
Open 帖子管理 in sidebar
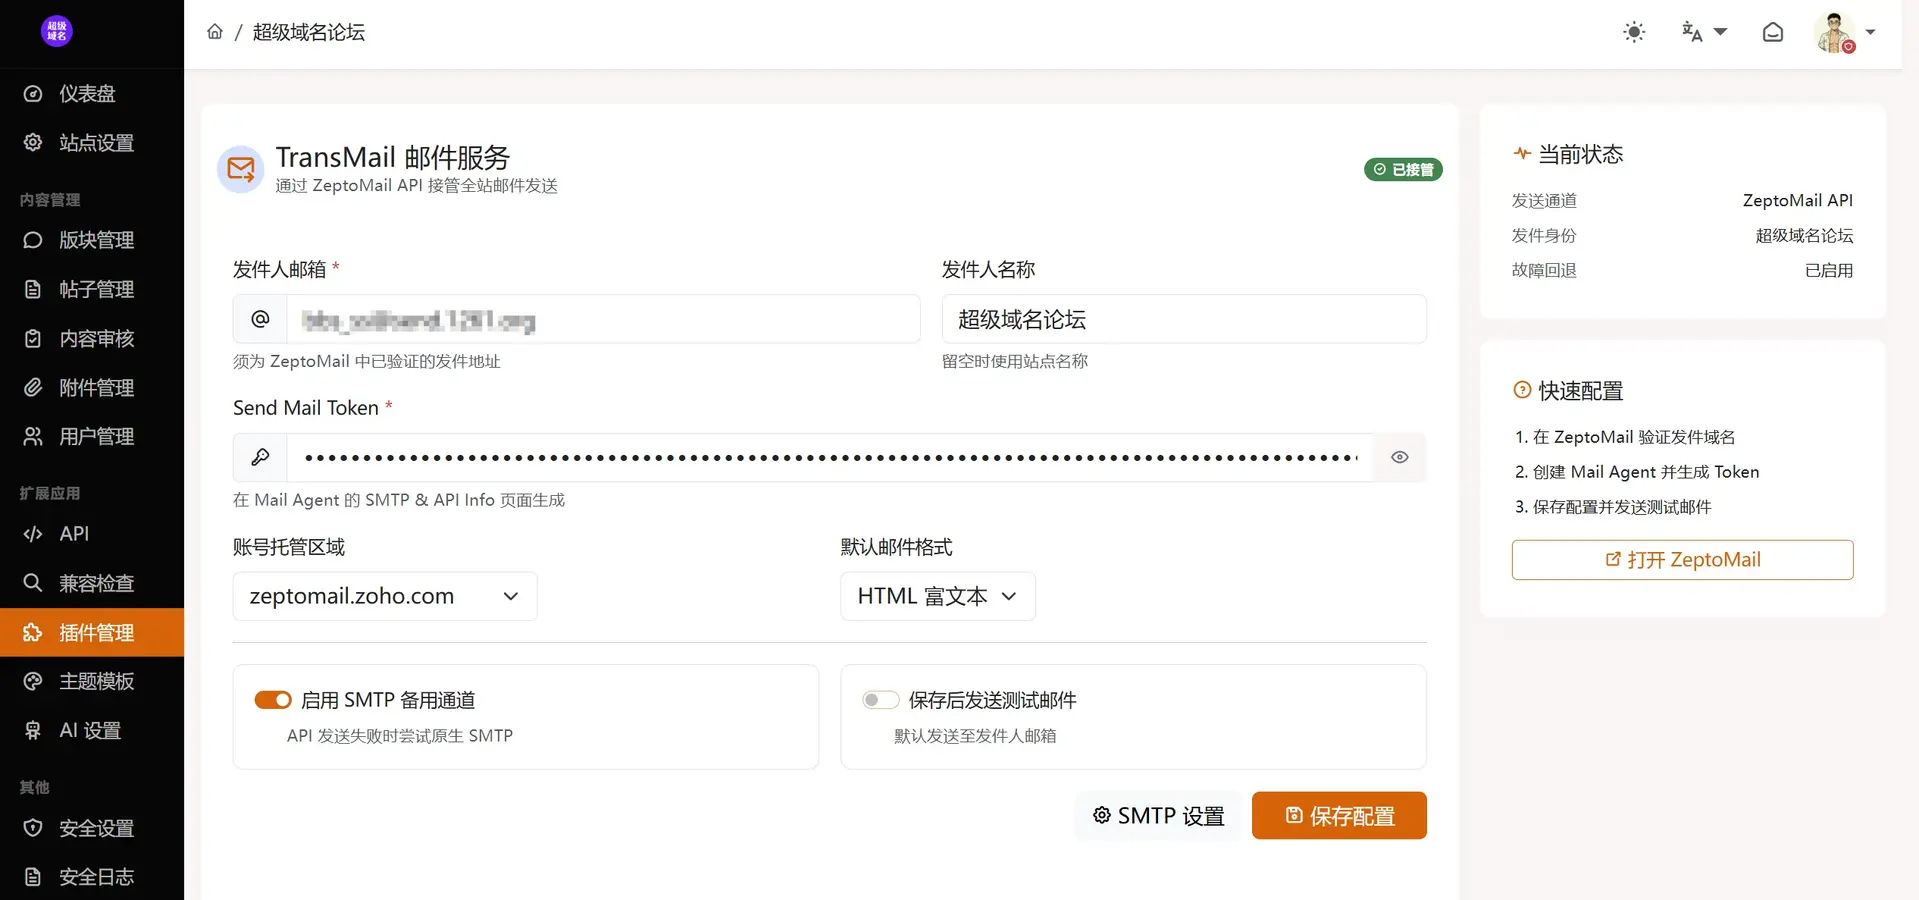click(92, 289)
